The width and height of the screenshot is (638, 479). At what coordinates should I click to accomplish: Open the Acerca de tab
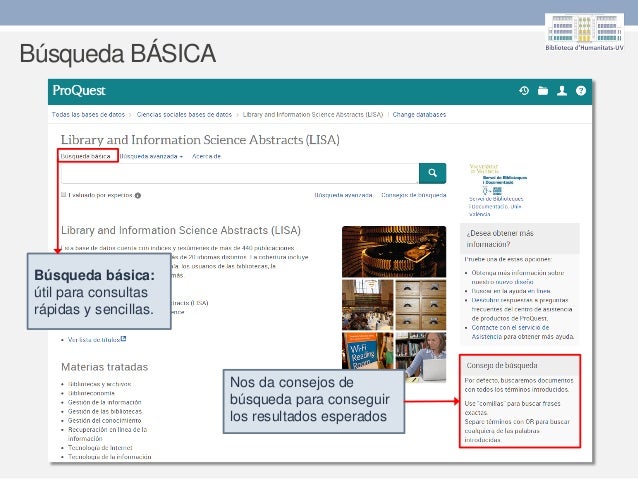(x=206, y=156)
